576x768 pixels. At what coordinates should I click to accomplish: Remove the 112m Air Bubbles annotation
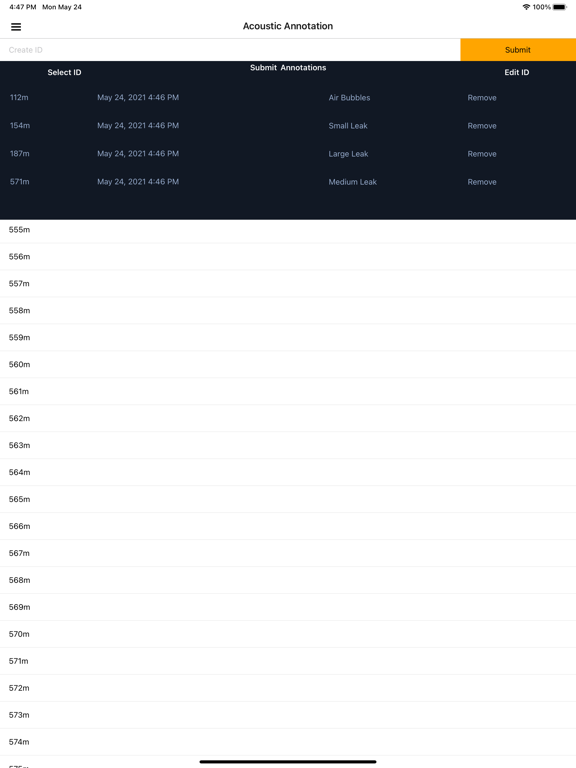(x=482, y=97)
